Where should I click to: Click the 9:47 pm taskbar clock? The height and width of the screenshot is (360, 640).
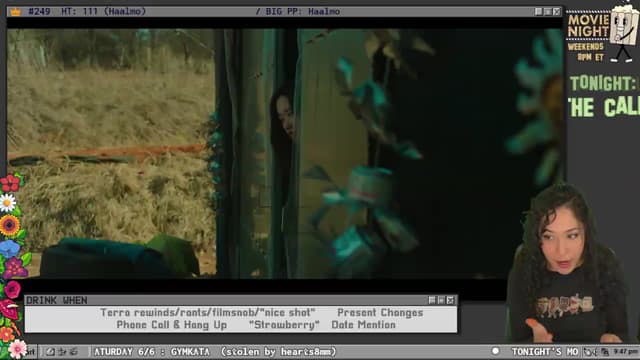[626, 351]
